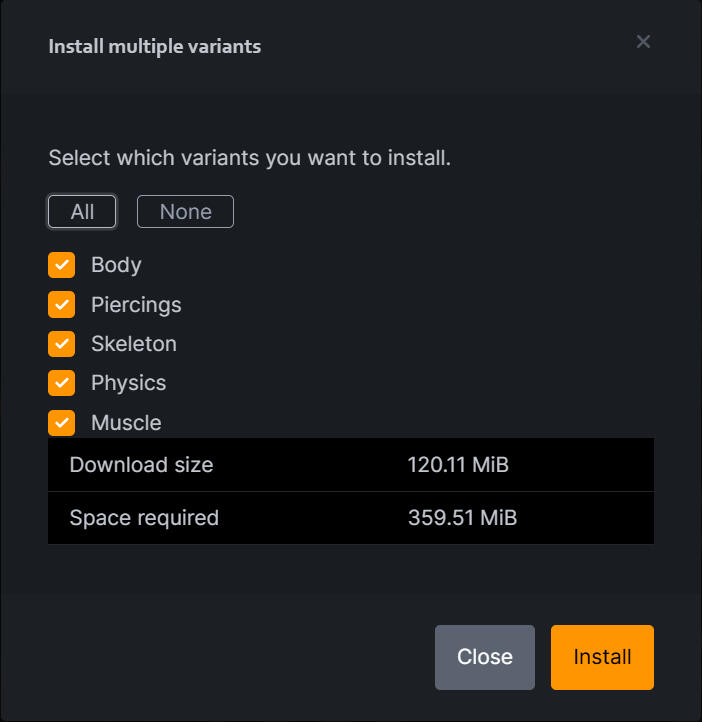Untick the Physics checkbox

62,383
